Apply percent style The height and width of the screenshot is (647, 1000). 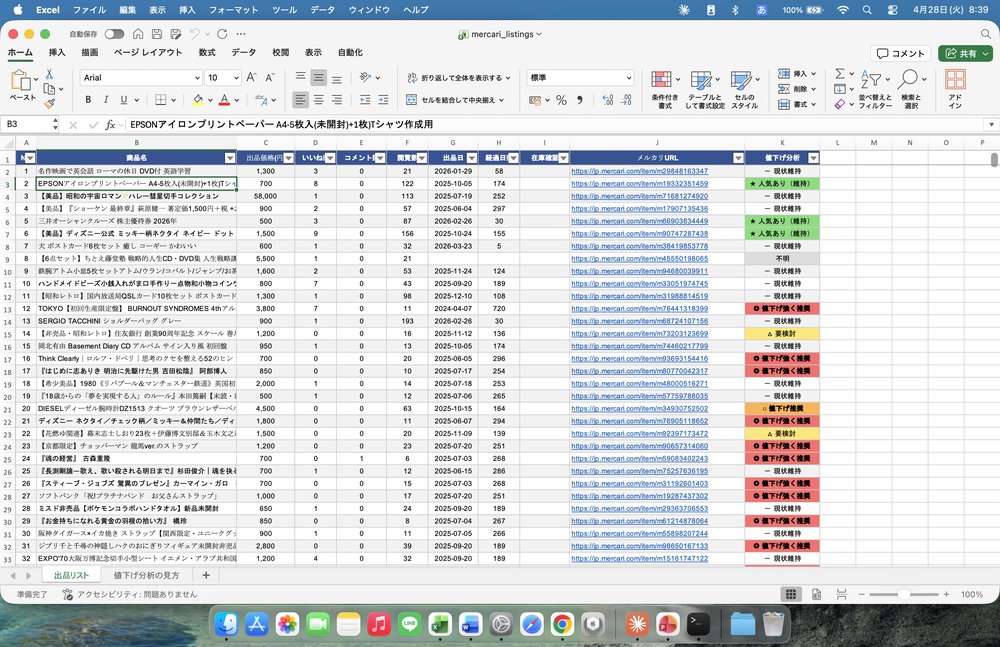(561, 100)
